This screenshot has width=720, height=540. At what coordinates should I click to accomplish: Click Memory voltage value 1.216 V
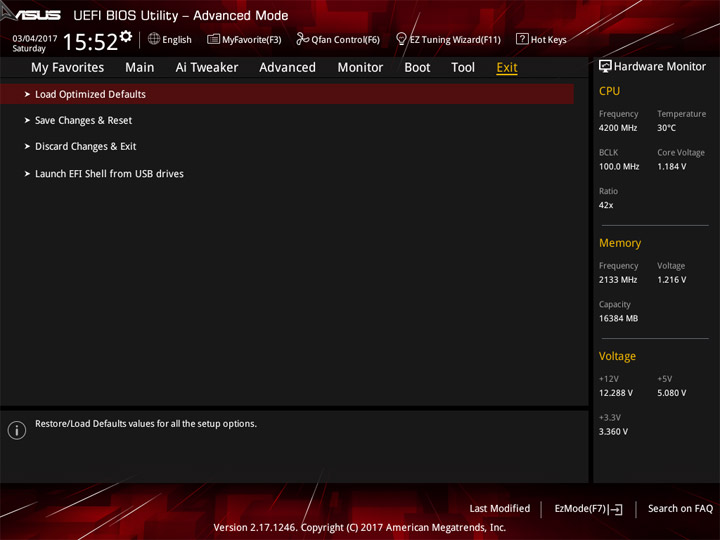click(x=672, y=280)
